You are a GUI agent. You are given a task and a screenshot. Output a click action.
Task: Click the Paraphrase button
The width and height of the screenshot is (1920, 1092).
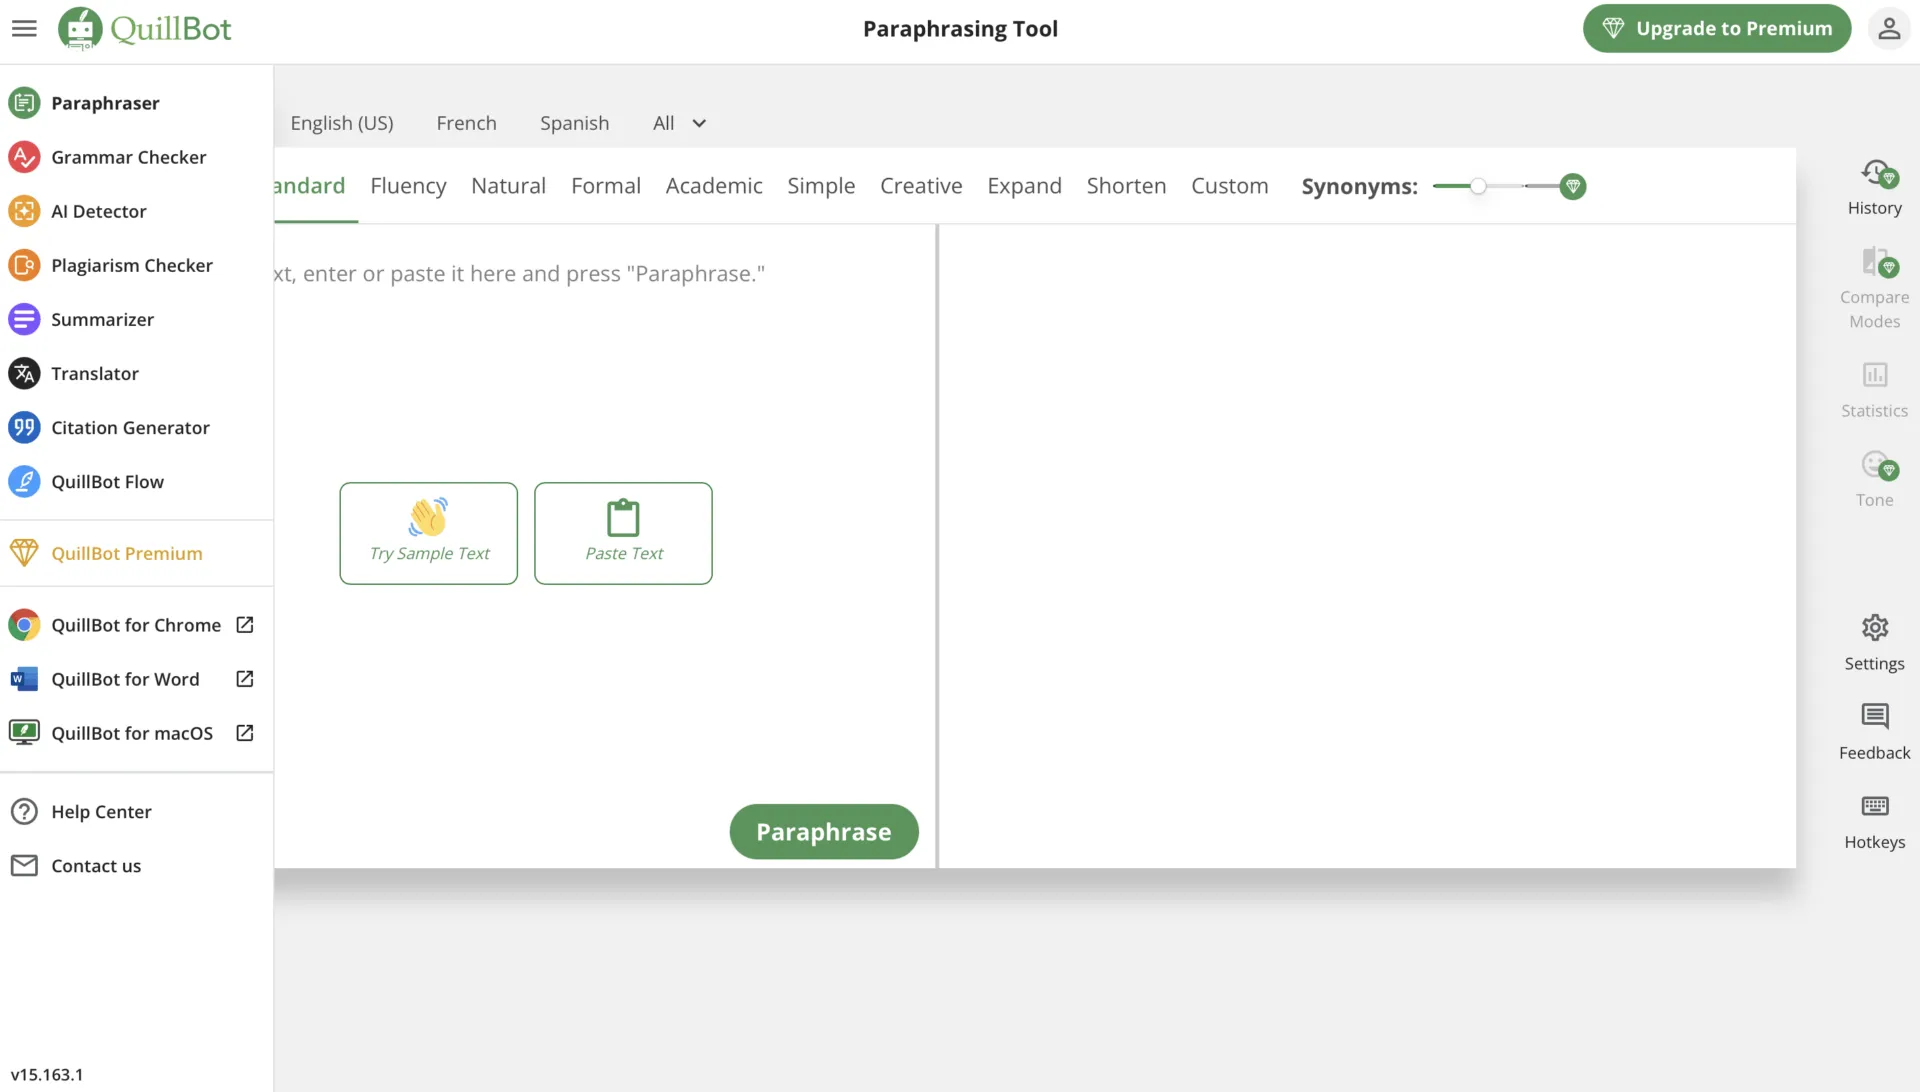point(824,831)
